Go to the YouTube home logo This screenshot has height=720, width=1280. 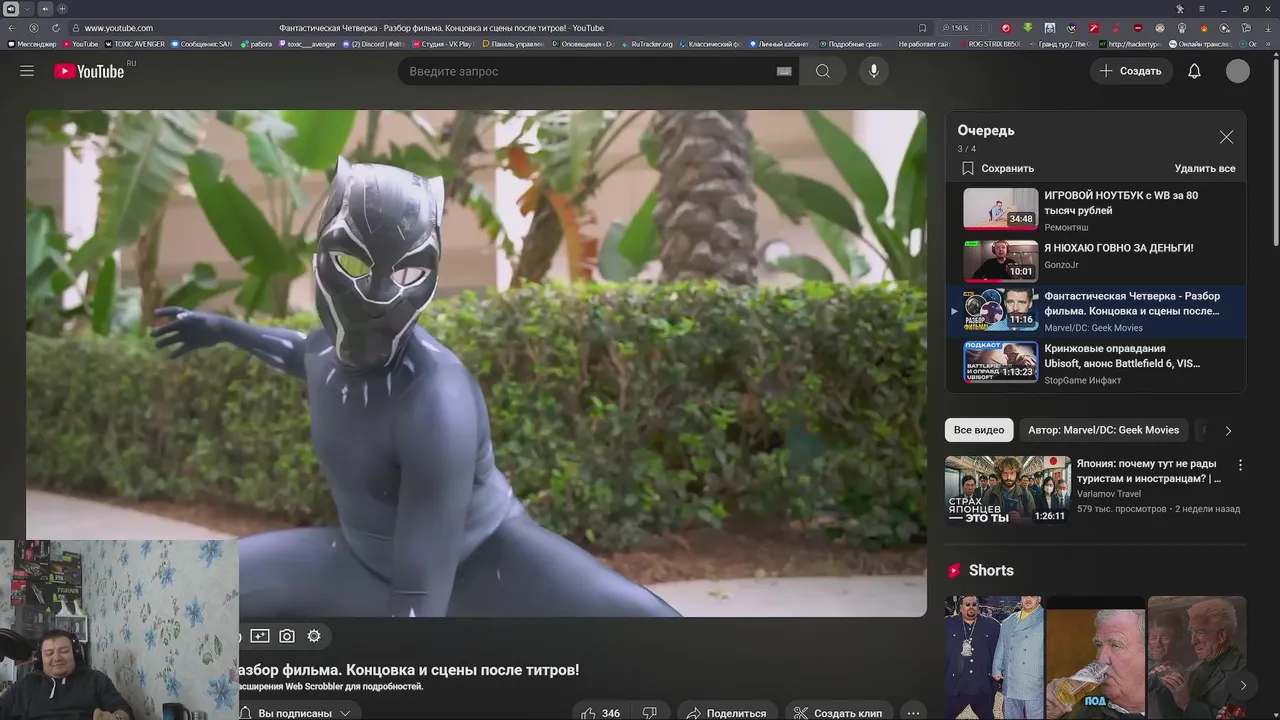tap(89, 71)
